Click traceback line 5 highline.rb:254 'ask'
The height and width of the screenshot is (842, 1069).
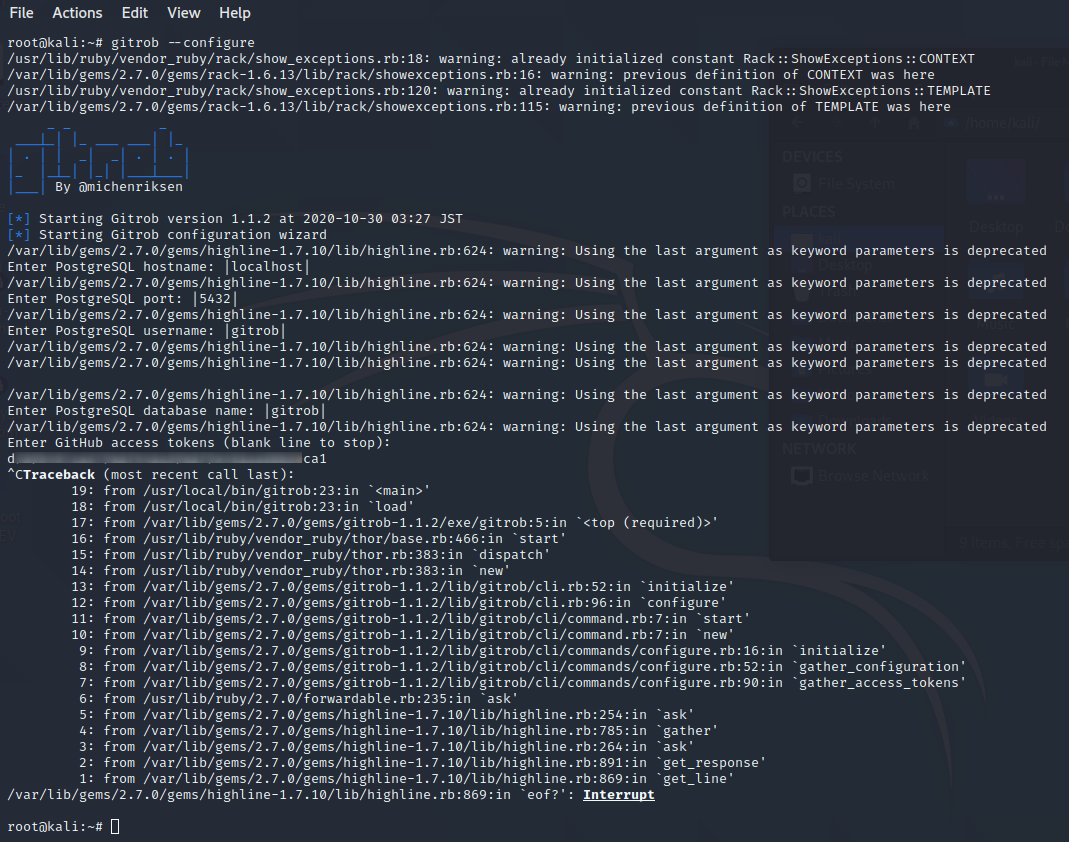pos(386,715)
